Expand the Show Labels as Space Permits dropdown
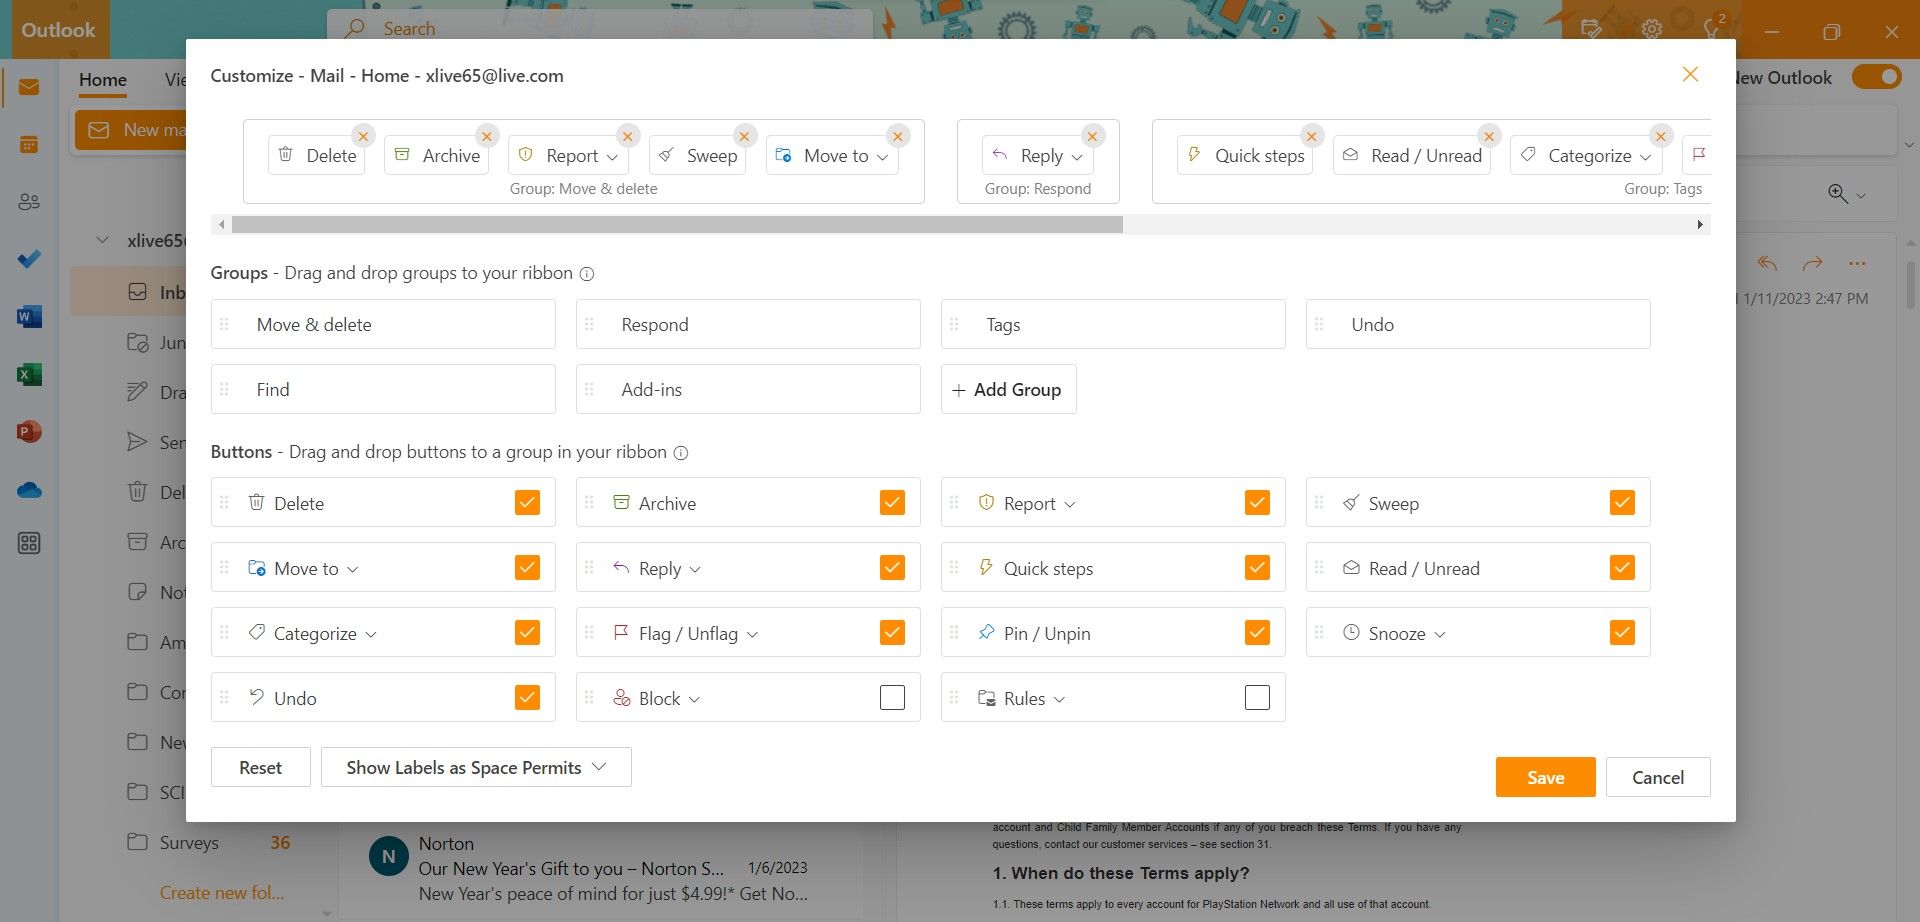 599,767
